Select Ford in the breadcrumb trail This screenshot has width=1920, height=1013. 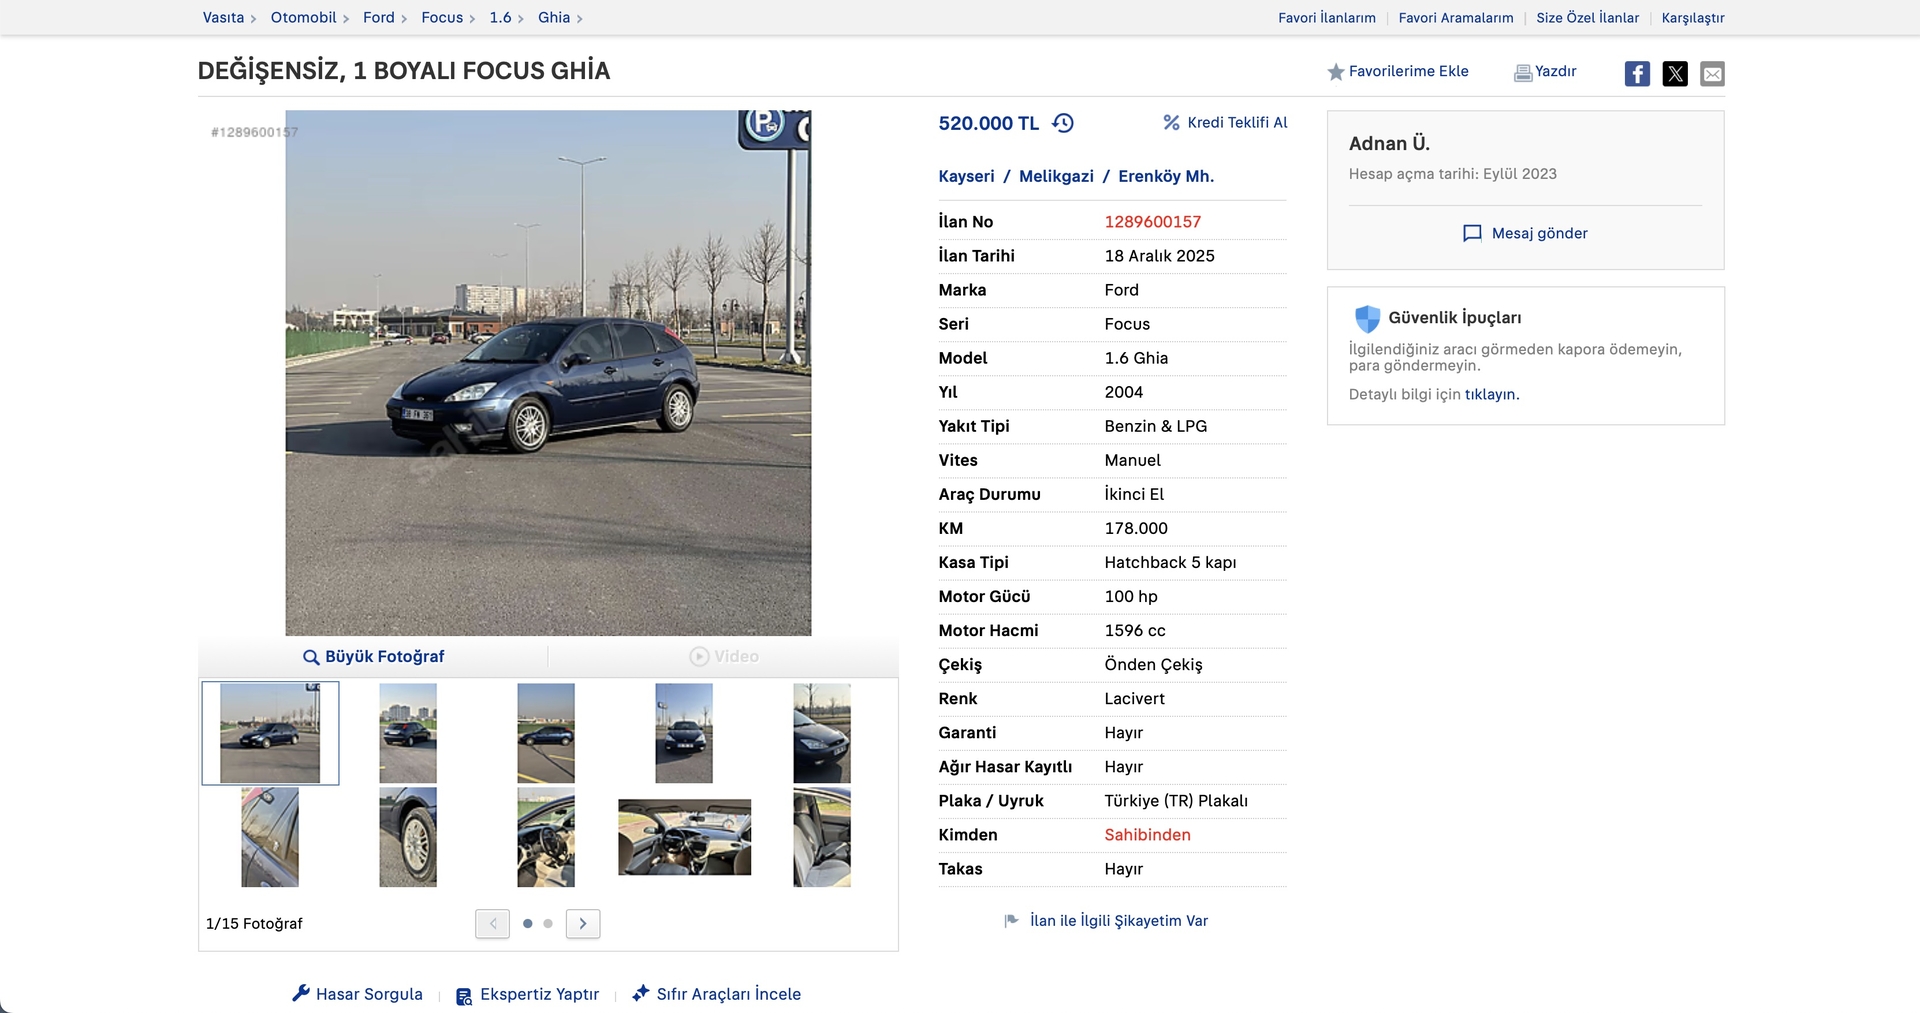click(x=377, y=17)
